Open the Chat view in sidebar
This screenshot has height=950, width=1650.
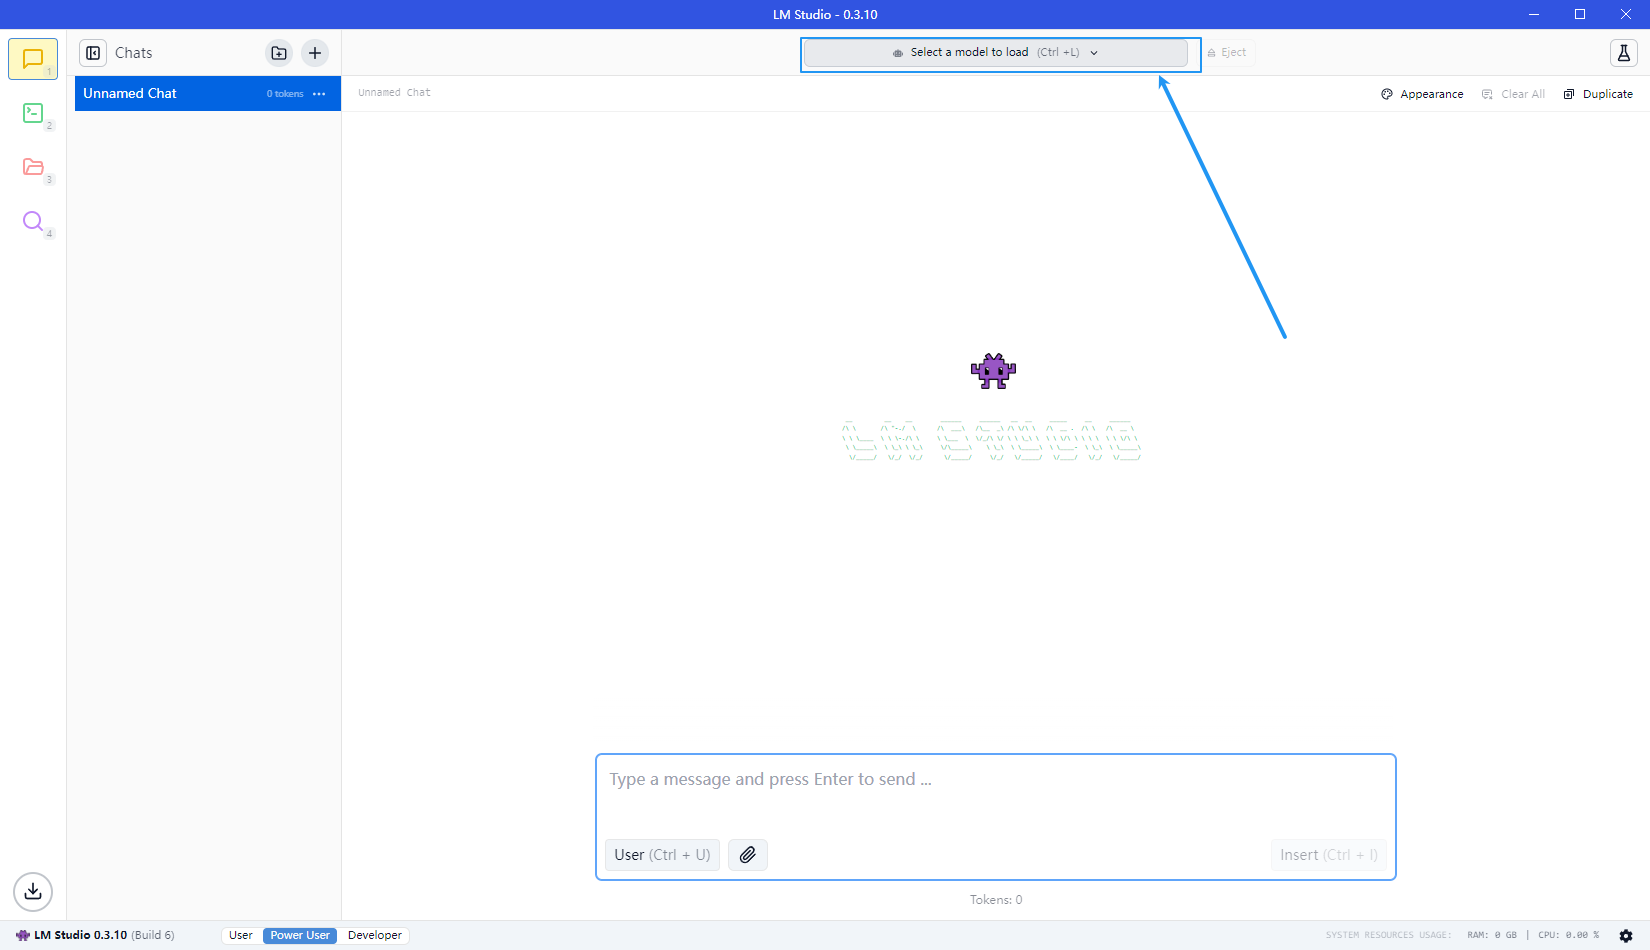click(33, 59)
